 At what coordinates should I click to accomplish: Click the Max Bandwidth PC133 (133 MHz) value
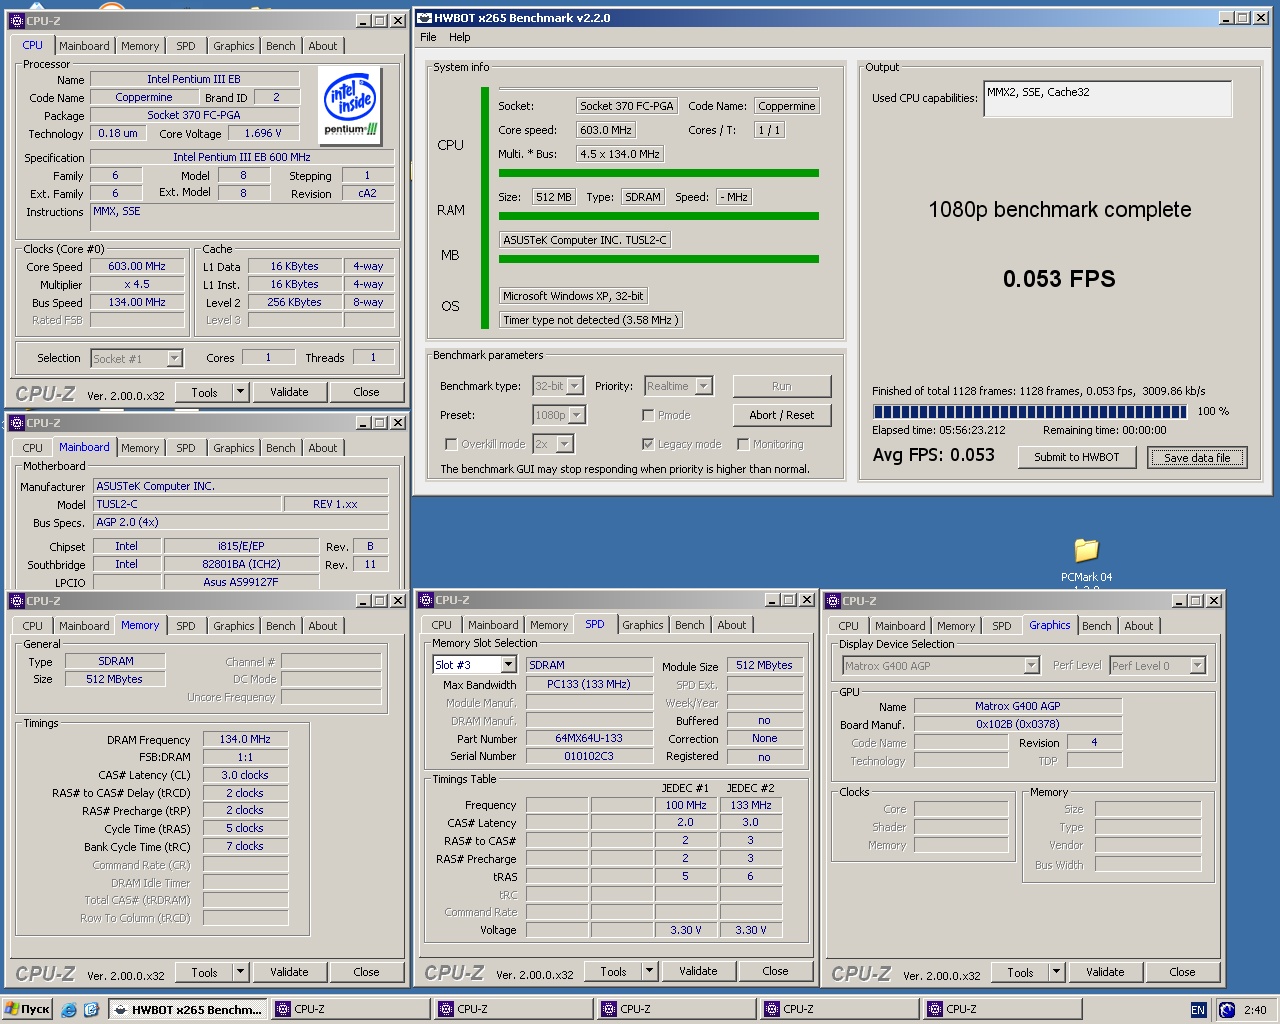click(x=589, y=684)
